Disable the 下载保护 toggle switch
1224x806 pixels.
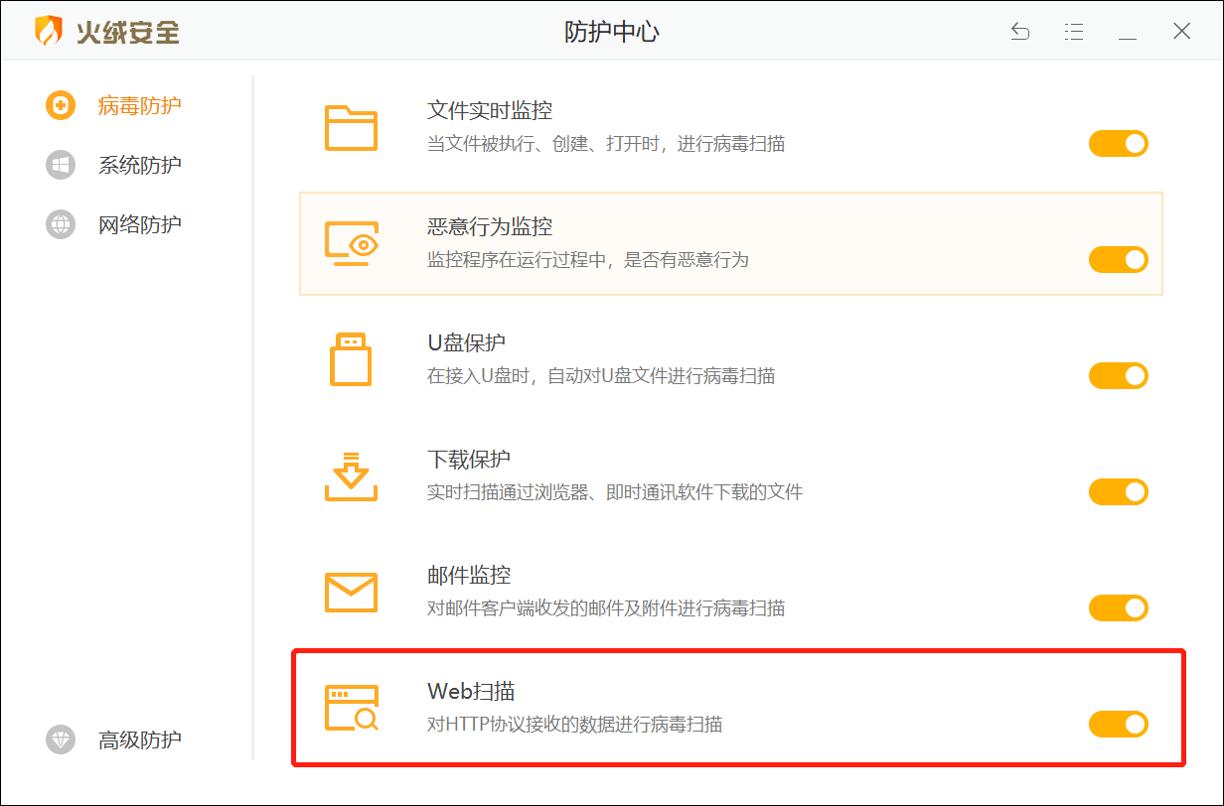1118,492
